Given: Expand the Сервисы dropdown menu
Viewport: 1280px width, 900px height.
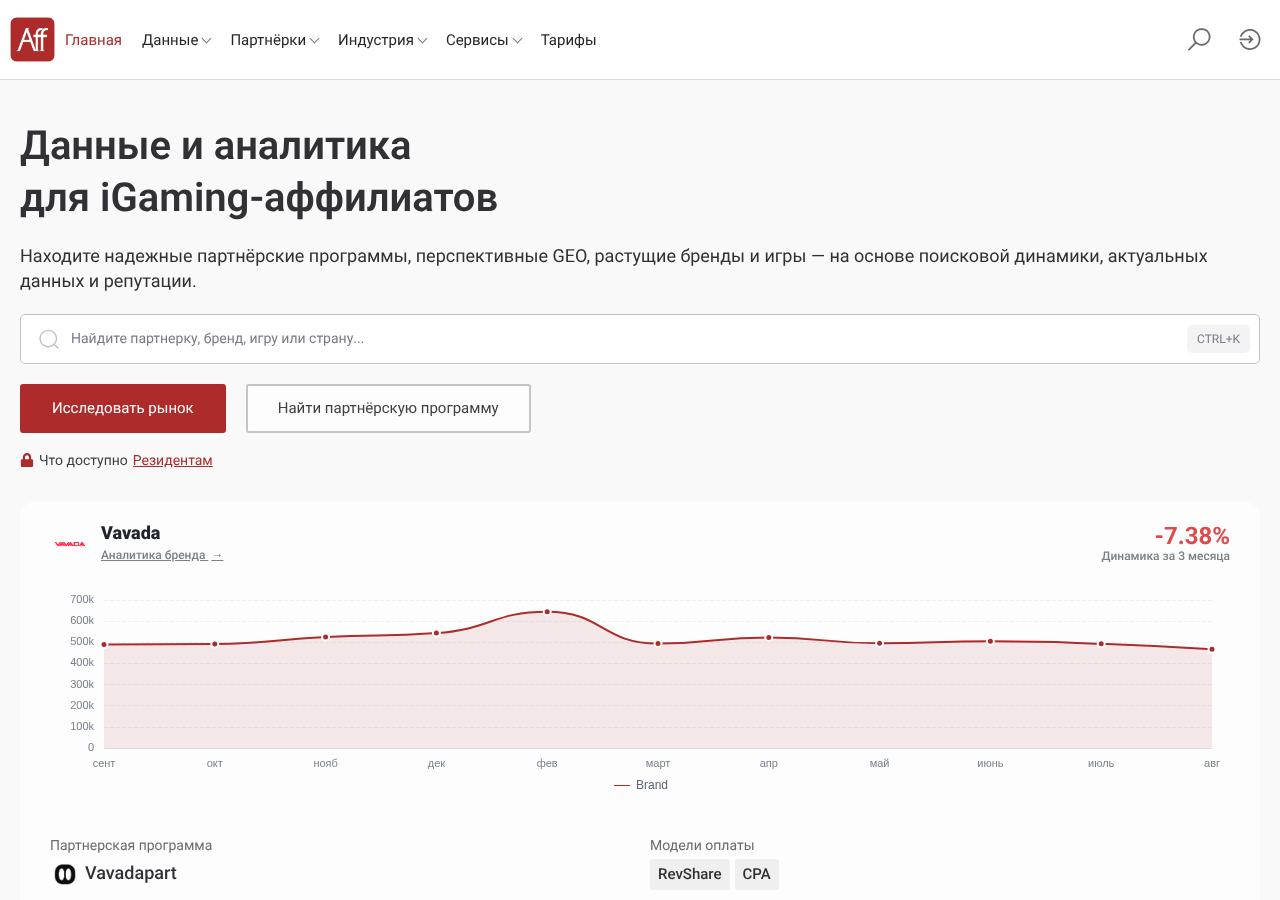Looking at the screenshot, I should (x=484, y=40).
